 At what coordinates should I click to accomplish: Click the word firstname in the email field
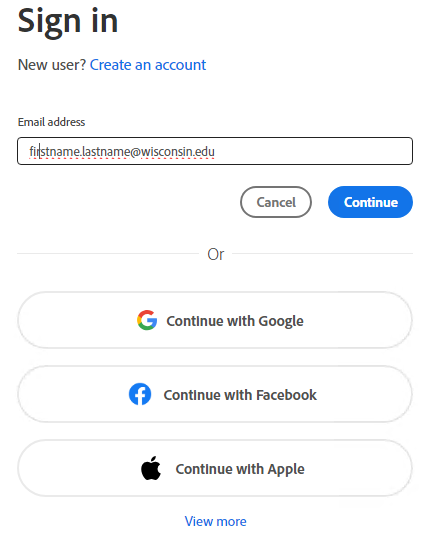55,151
